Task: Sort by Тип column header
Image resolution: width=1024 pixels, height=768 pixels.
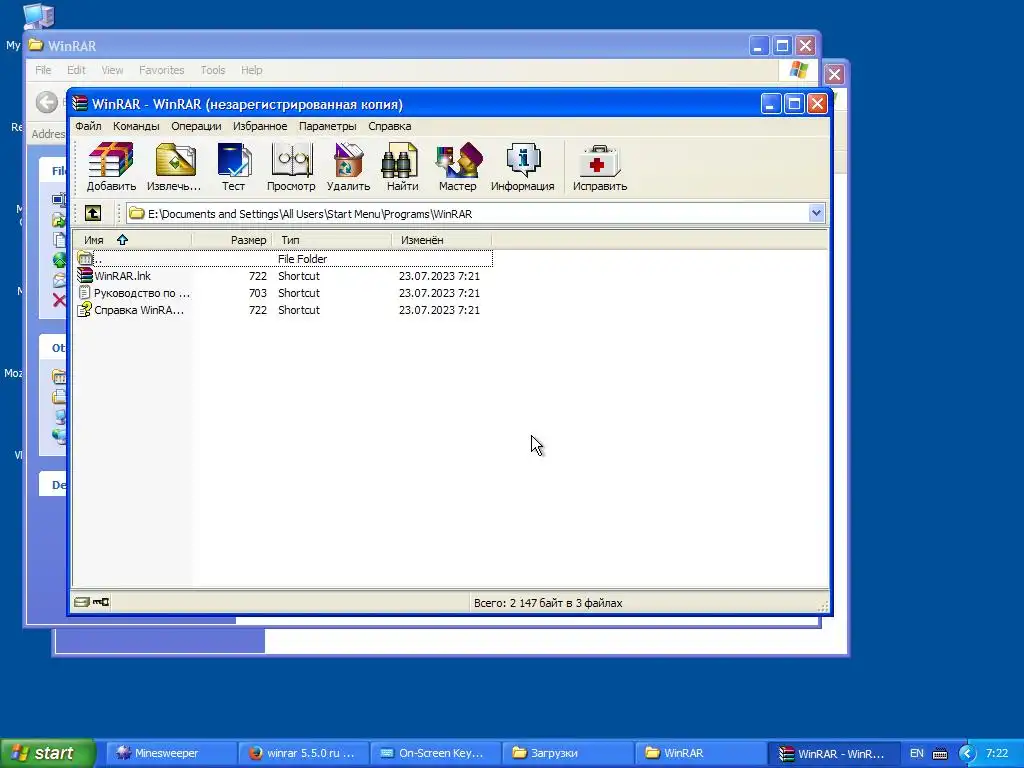Action: pos(332,240)
